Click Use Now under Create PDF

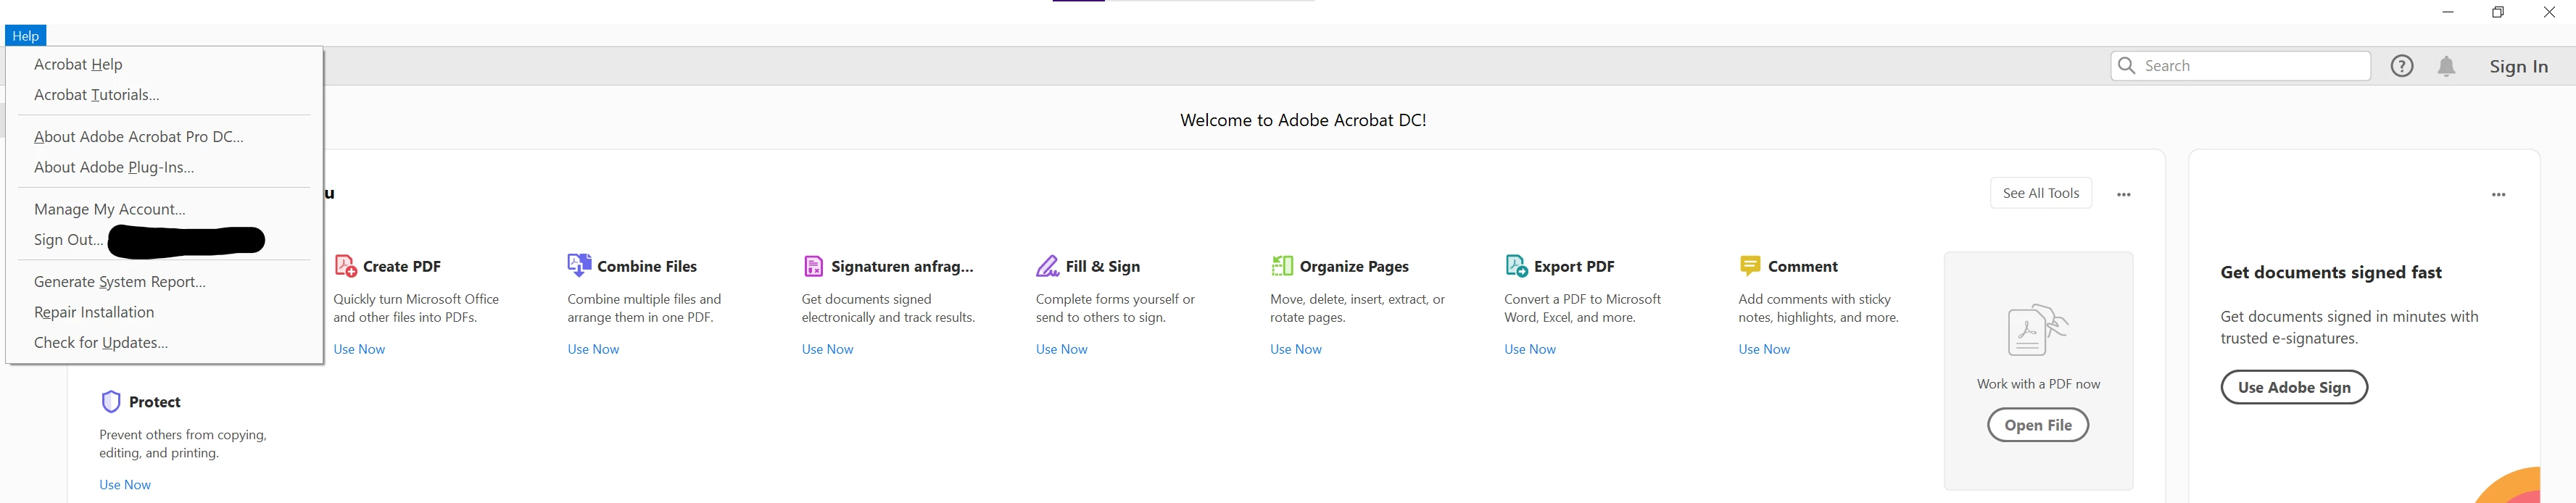click(x=359, y=349)
